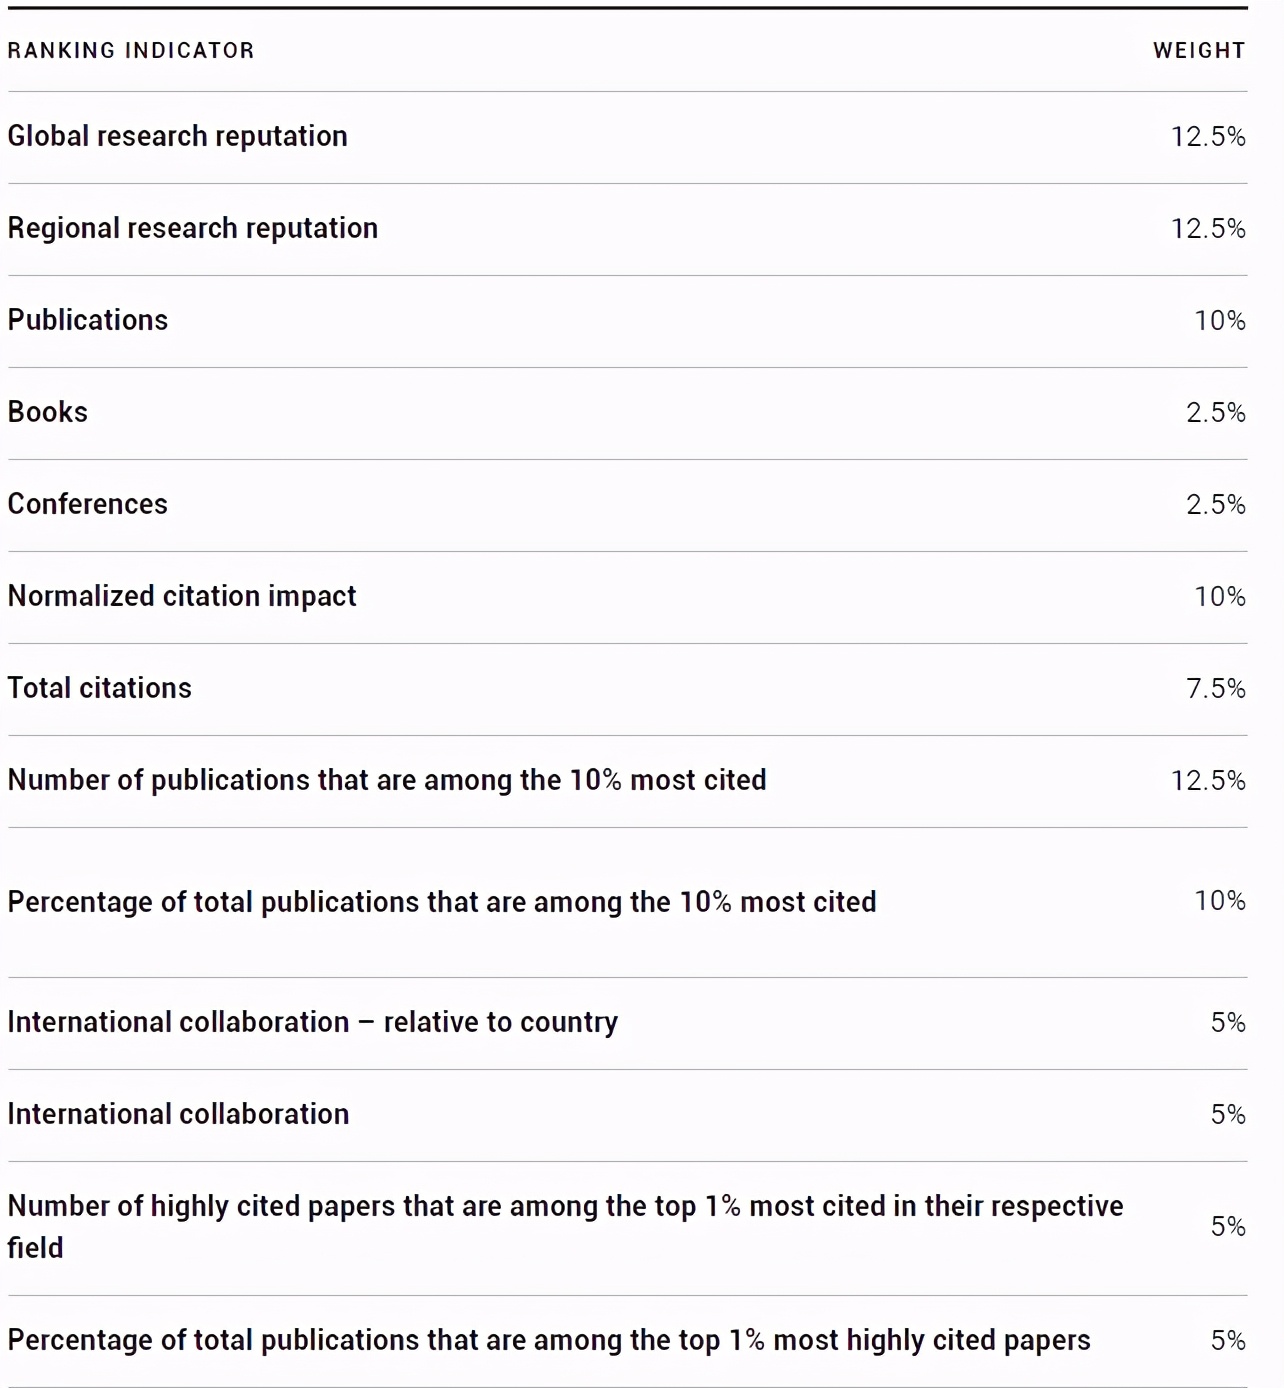Click the Regional research reputation indicator
This screenshot has width=1284, height=1388.
point(193,228)
